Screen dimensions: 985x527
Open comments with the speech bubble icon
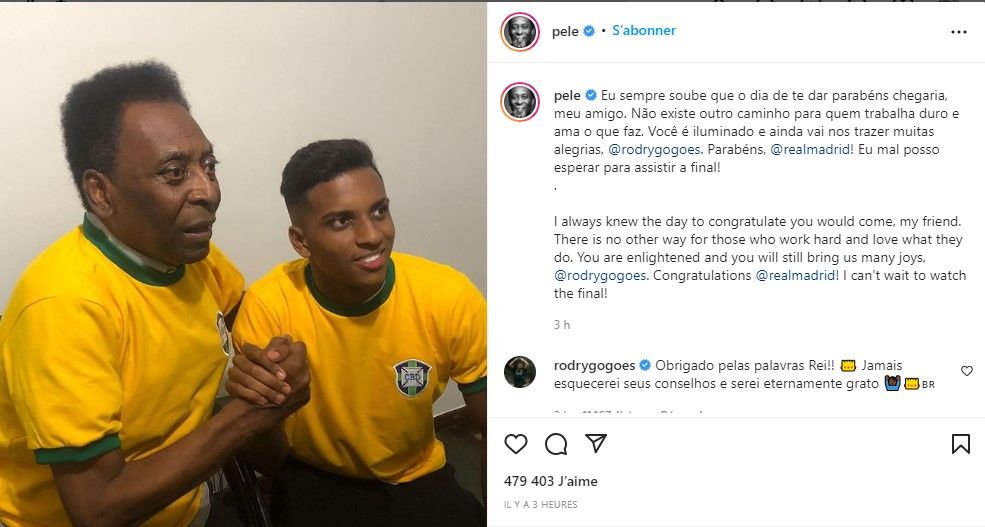556,444
